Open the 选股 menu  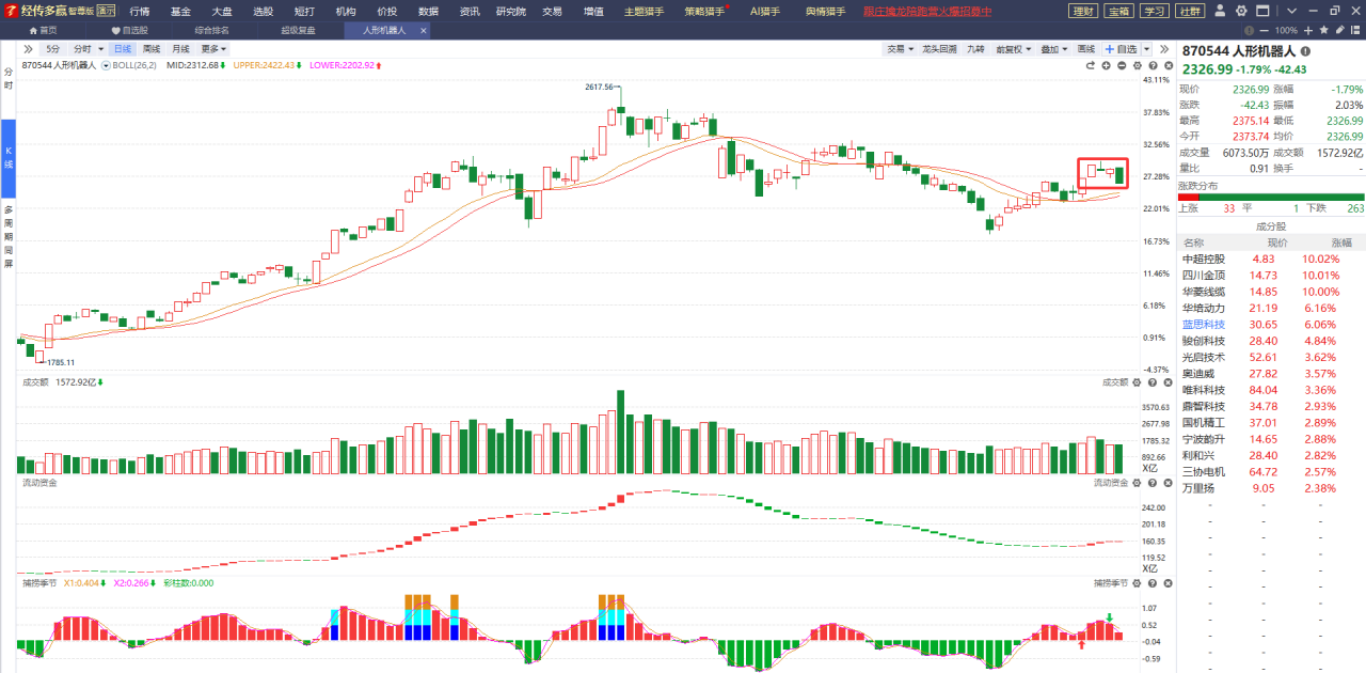(262, 11)
